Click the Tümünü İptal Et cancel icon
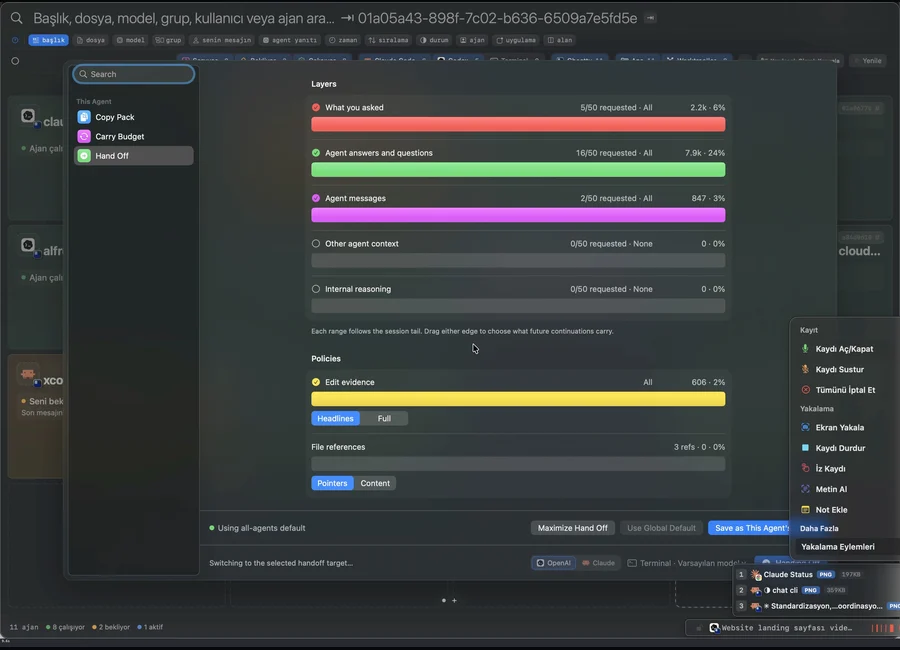The width and height of the screenshot is (900, 650). (805, 390)
